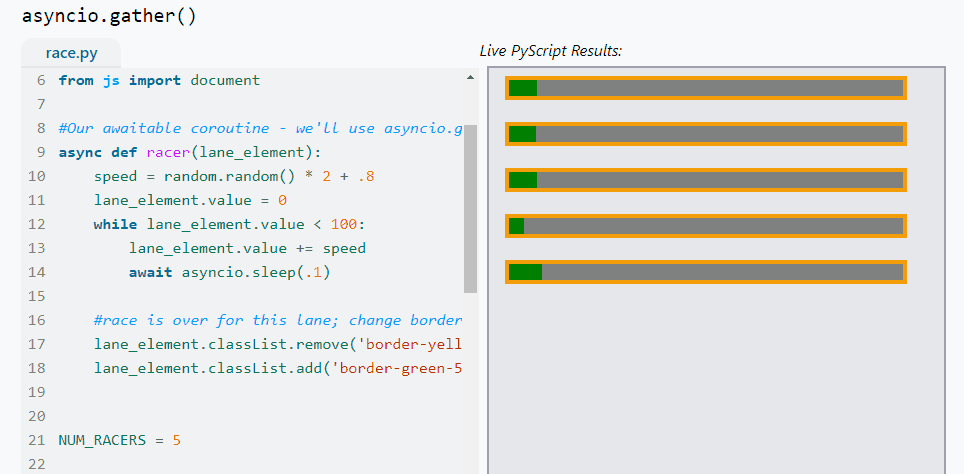Select the bottom racer progress bar
The width and height of the screenshot is (964, 474).
click(706, 272)
